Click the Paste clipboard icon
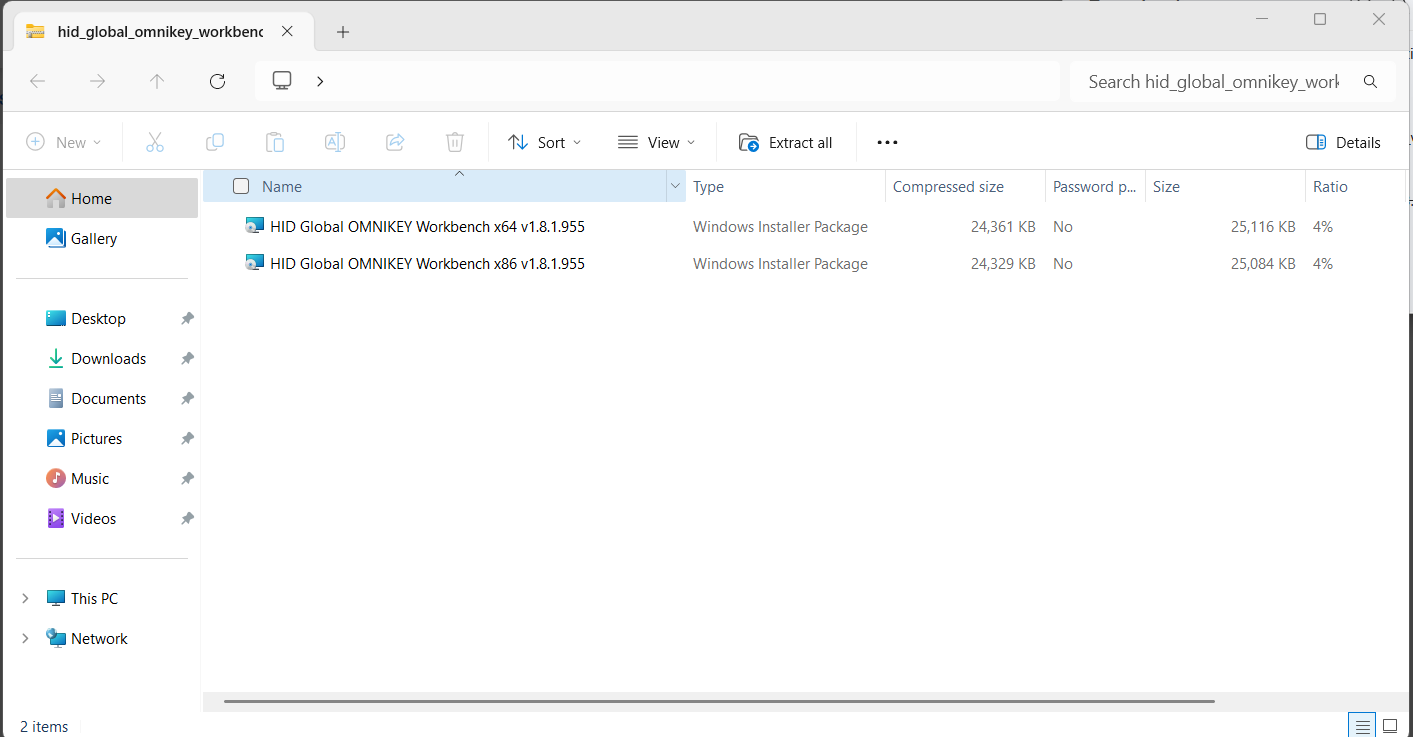Screen dimensions: 1413x737 275,142
